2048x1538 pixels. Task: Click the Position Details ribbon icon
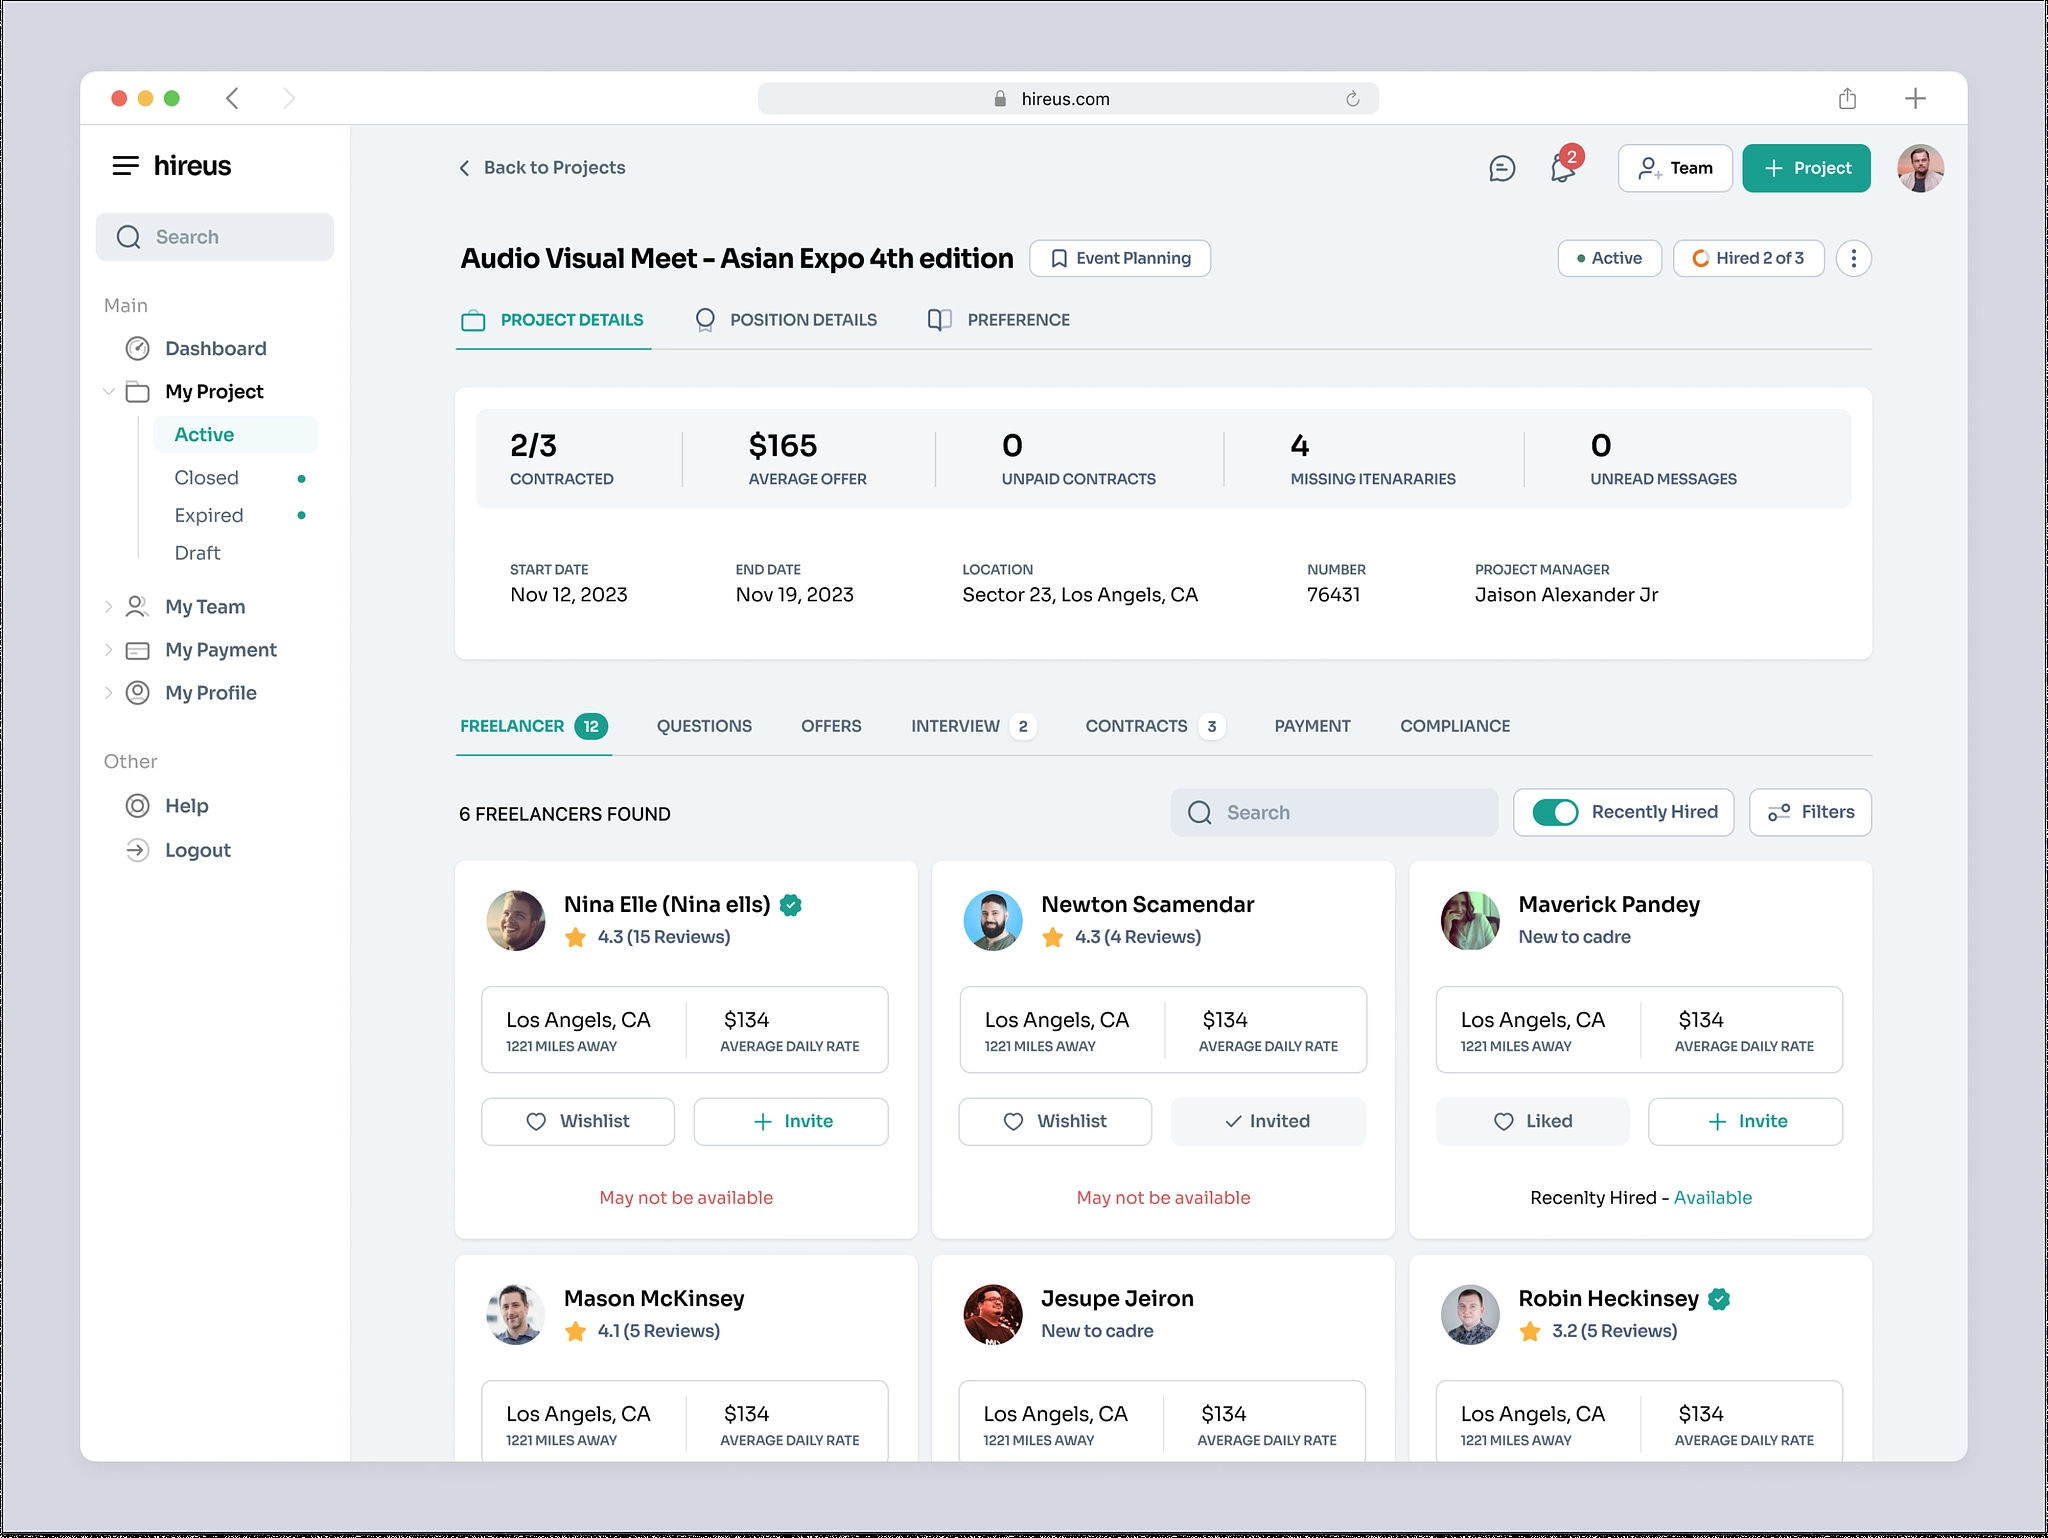point(705,320)
